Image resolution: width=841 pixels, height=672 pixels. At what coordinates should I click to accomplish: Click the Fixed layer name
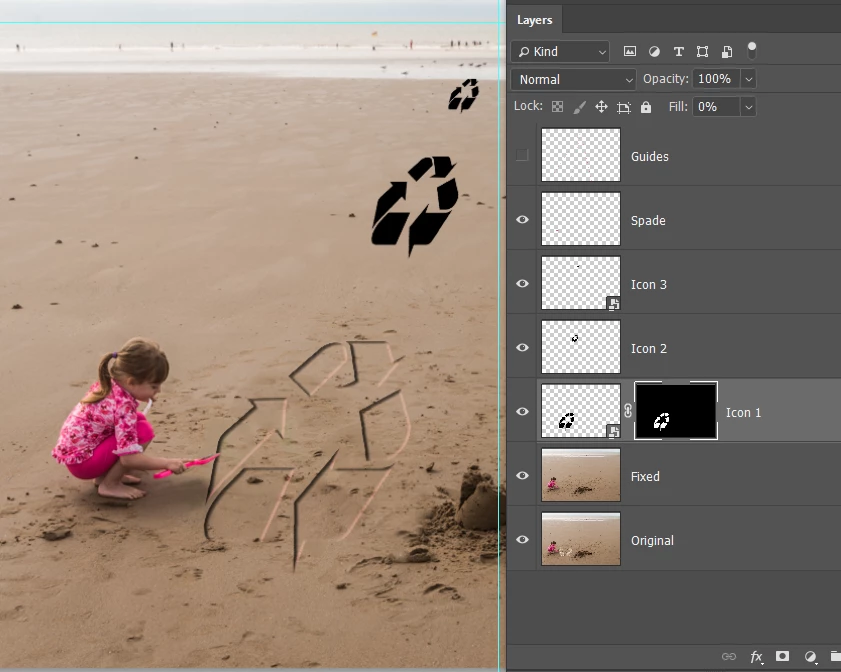645,476
